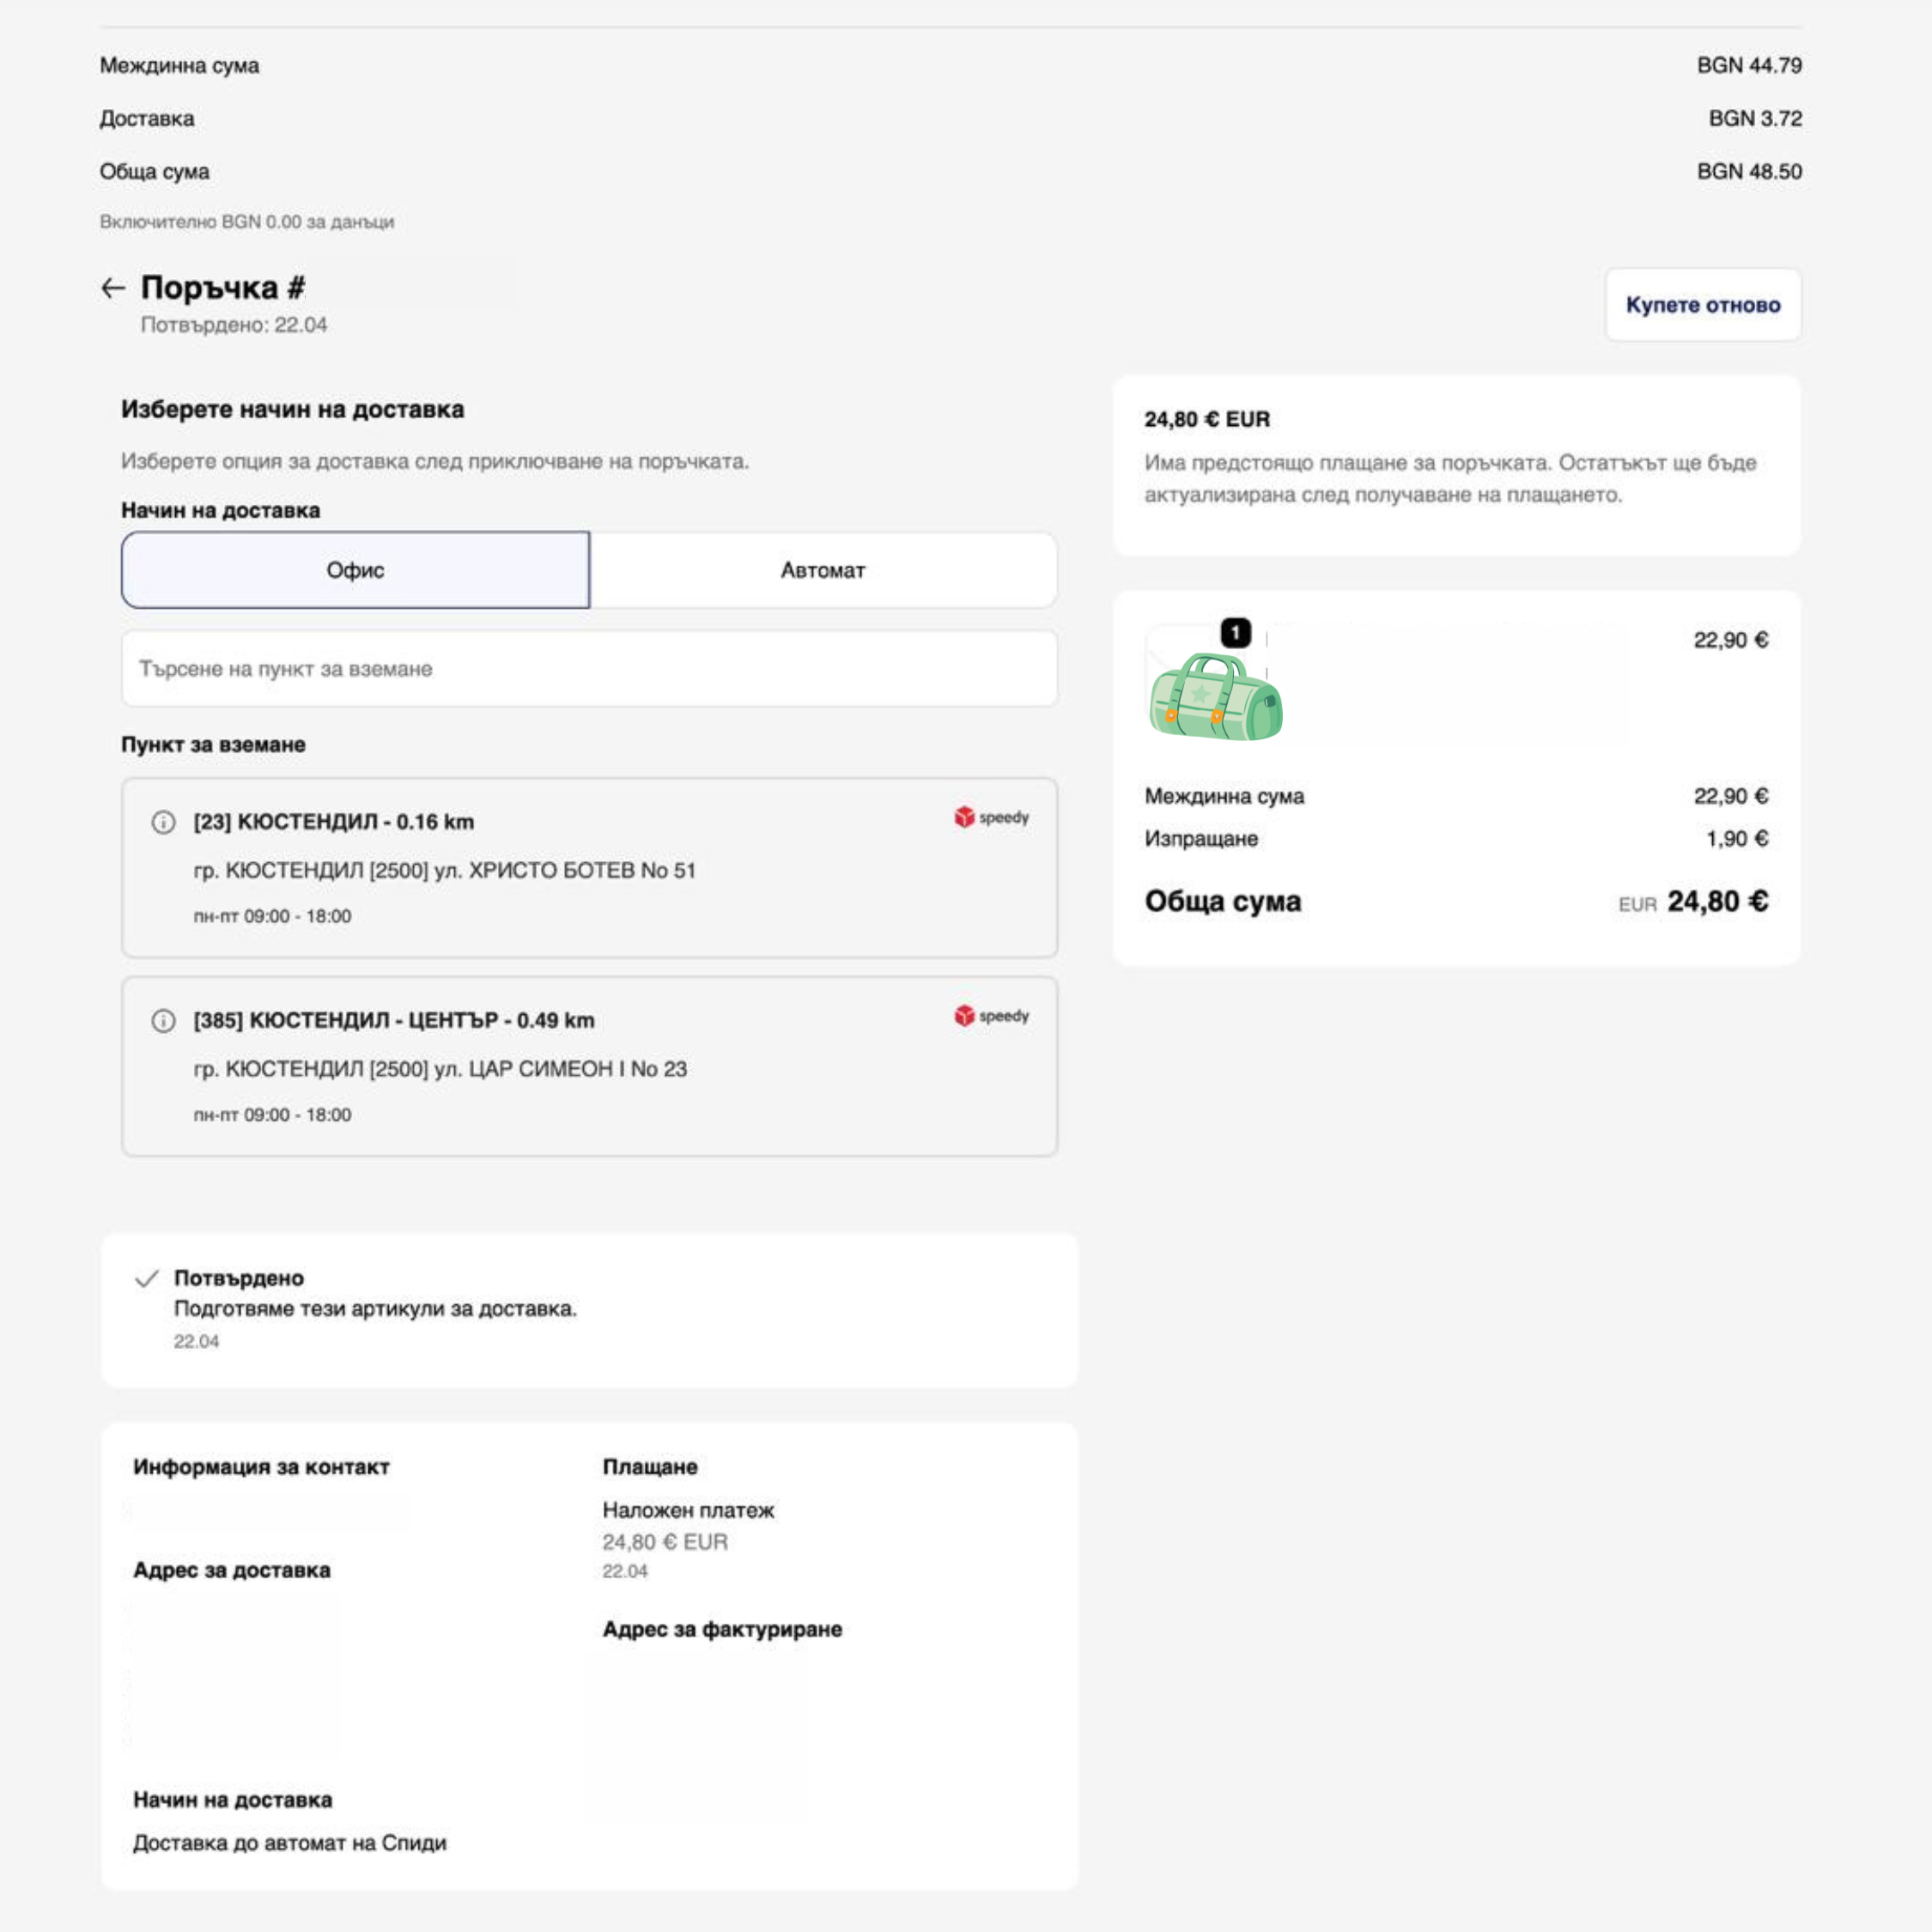The image size is (1932, 1932).
Task: Click the Speedy logo on the second pickup point
Action: (991, 1016)
